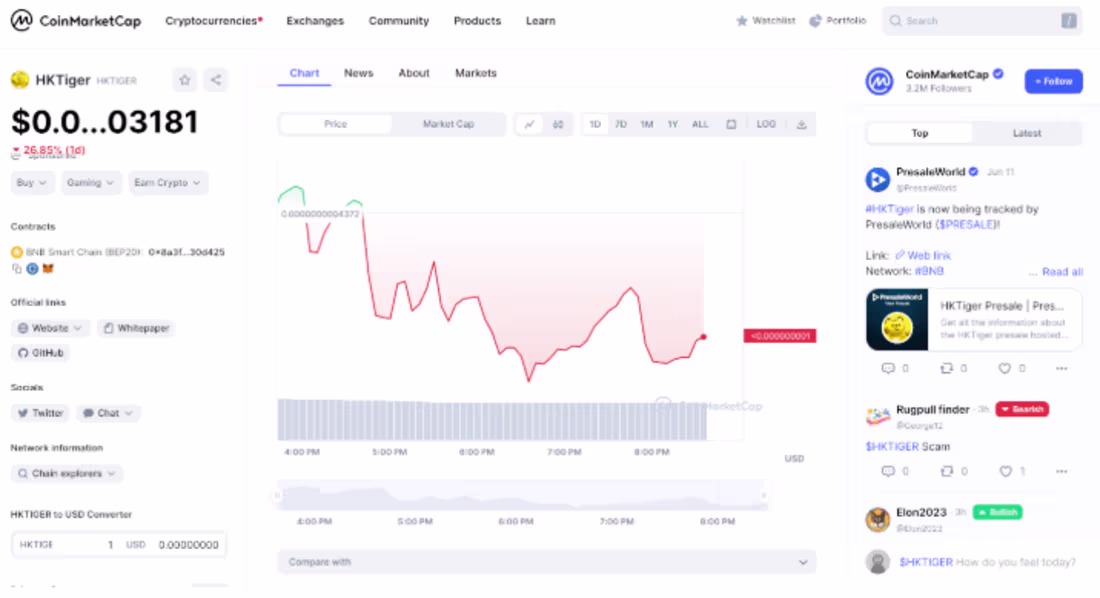Select the 1D time range
The height and width of the screenshot is (598, 1100).
[595, 124]
